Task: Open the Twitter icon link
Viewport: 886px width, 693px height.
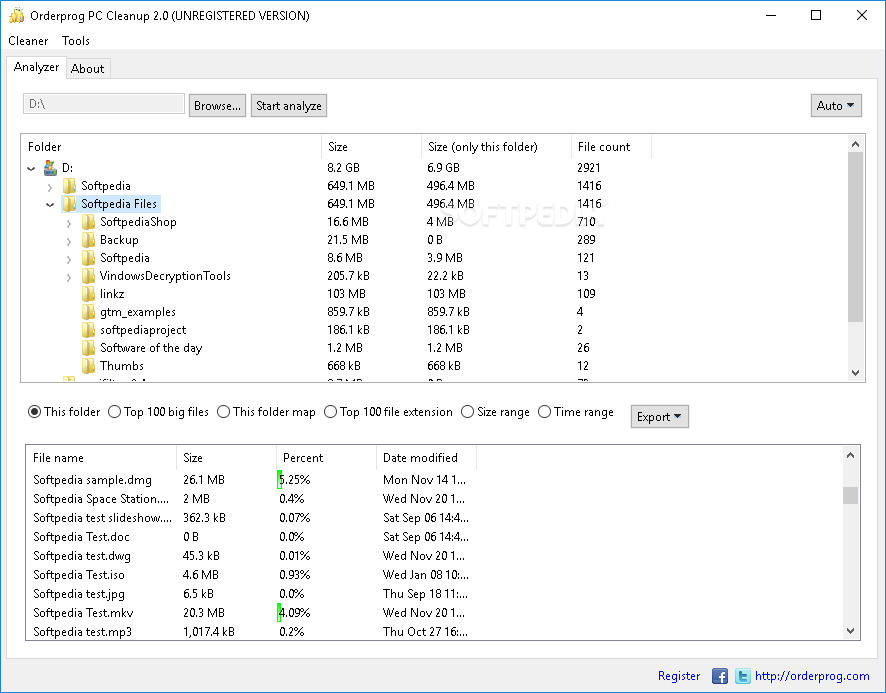Action: [x=742, y=676]
